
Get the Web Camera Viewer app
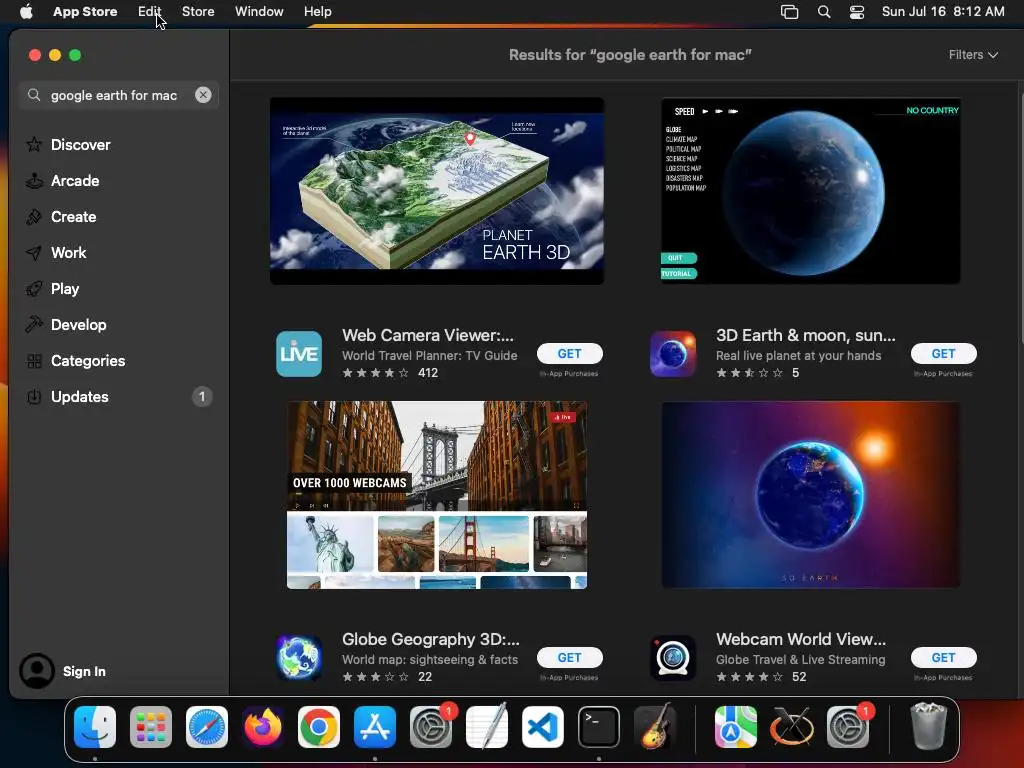point(569,353)
